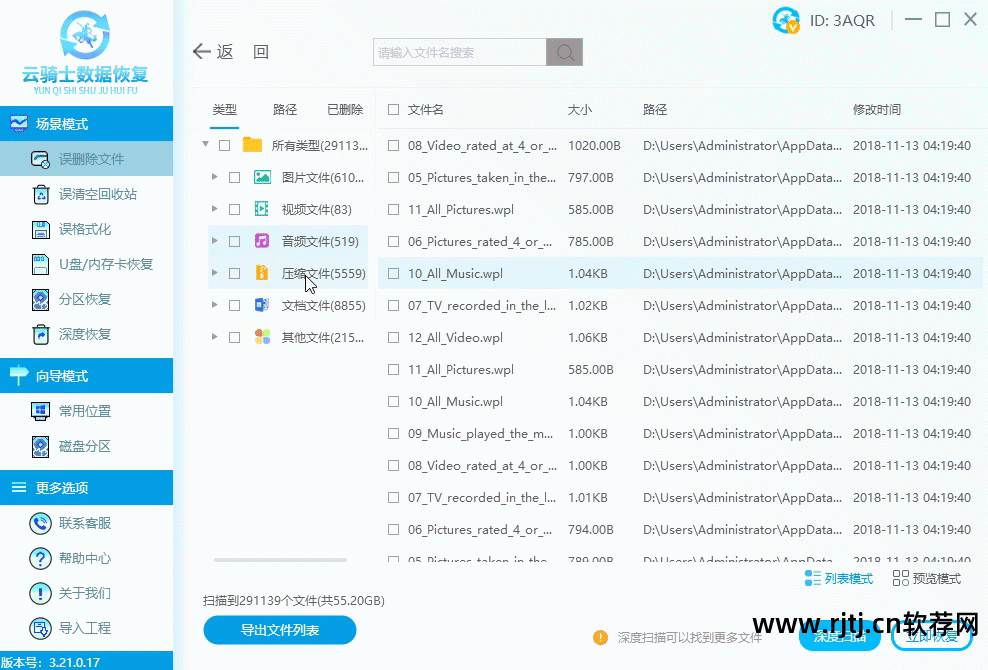Check the 视频文件(83) checkbox

234,209
